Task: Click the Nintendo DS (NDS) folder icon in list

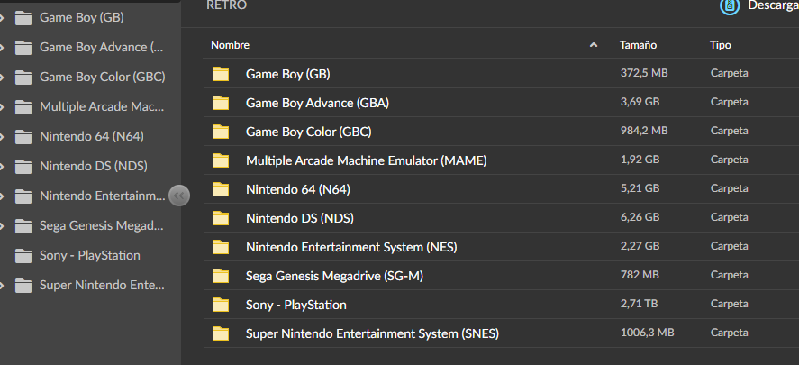Action: (x=221, y=219)
